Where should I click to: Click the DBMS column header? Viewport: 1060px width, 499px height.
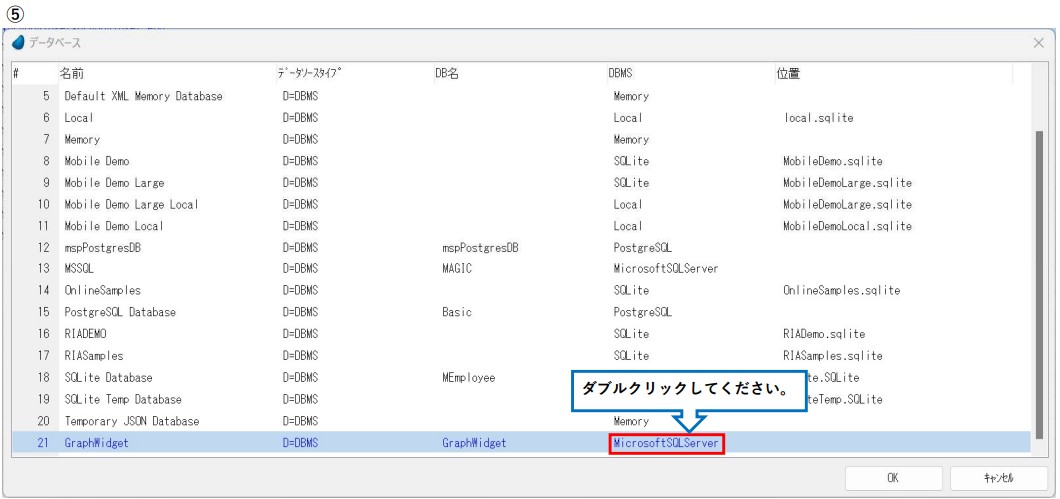coord(620,74)
